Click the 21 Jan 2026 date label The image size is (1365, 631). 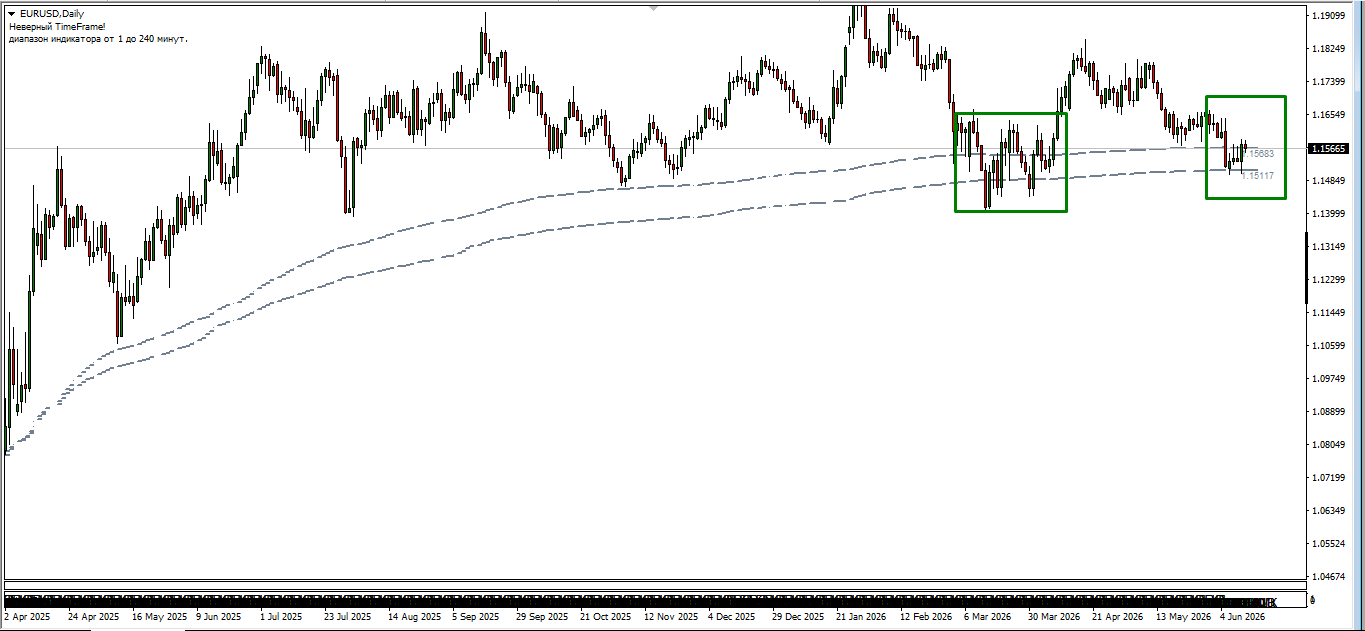pos(861,618)
